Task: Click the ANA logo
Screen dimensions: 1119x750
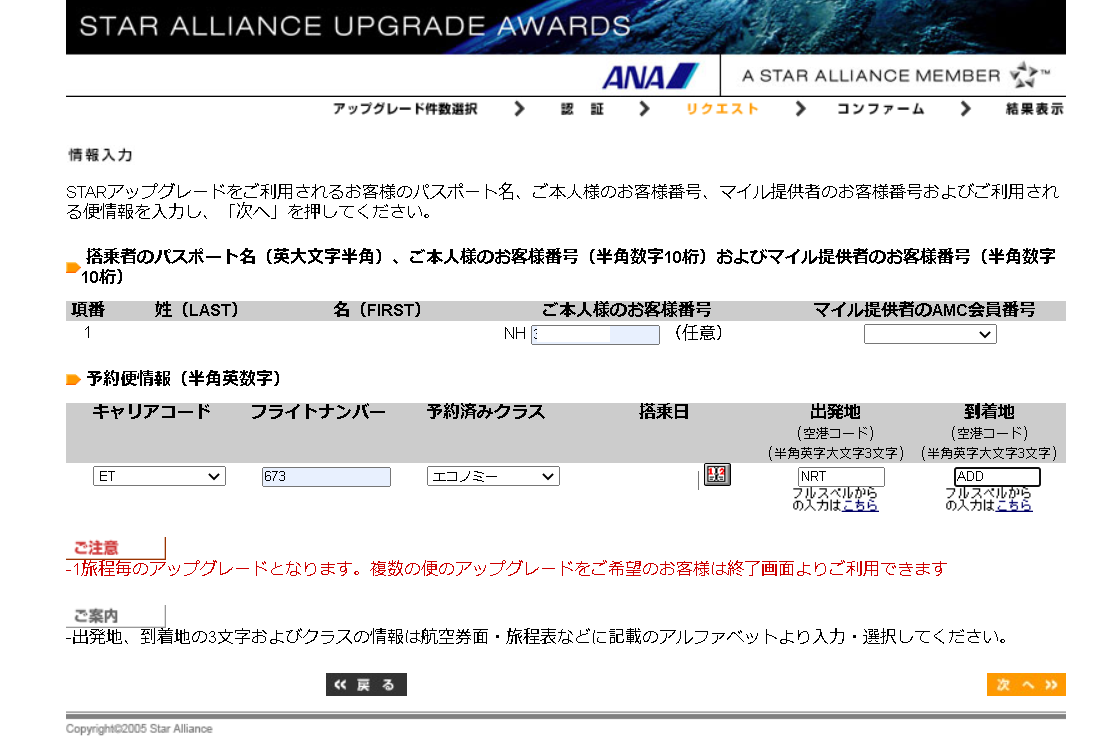Action: [x=650, y=76]
